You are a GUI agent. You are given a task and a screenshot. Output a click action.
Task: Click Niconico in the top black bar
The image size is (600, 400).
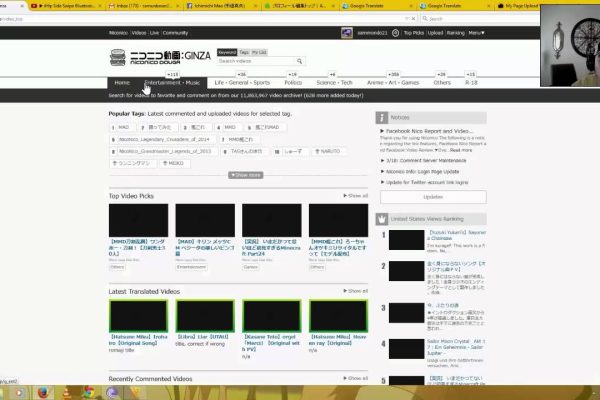pyautogui.click(x=118, y=33)
